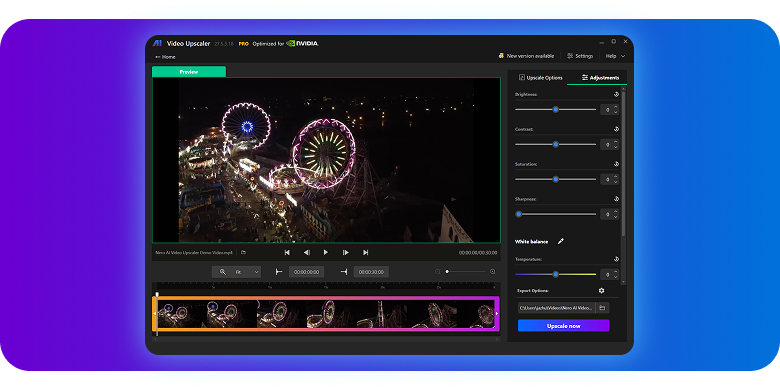Zoom out the timeline magnifier icon
The image size is (780, 390).
pyautogui.click(x=438, y=272)
